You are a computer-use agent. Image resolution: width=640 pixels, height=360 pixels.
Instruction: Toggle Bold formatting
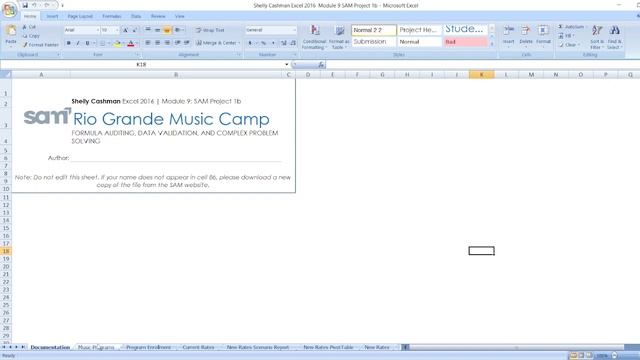coord(69,43)
